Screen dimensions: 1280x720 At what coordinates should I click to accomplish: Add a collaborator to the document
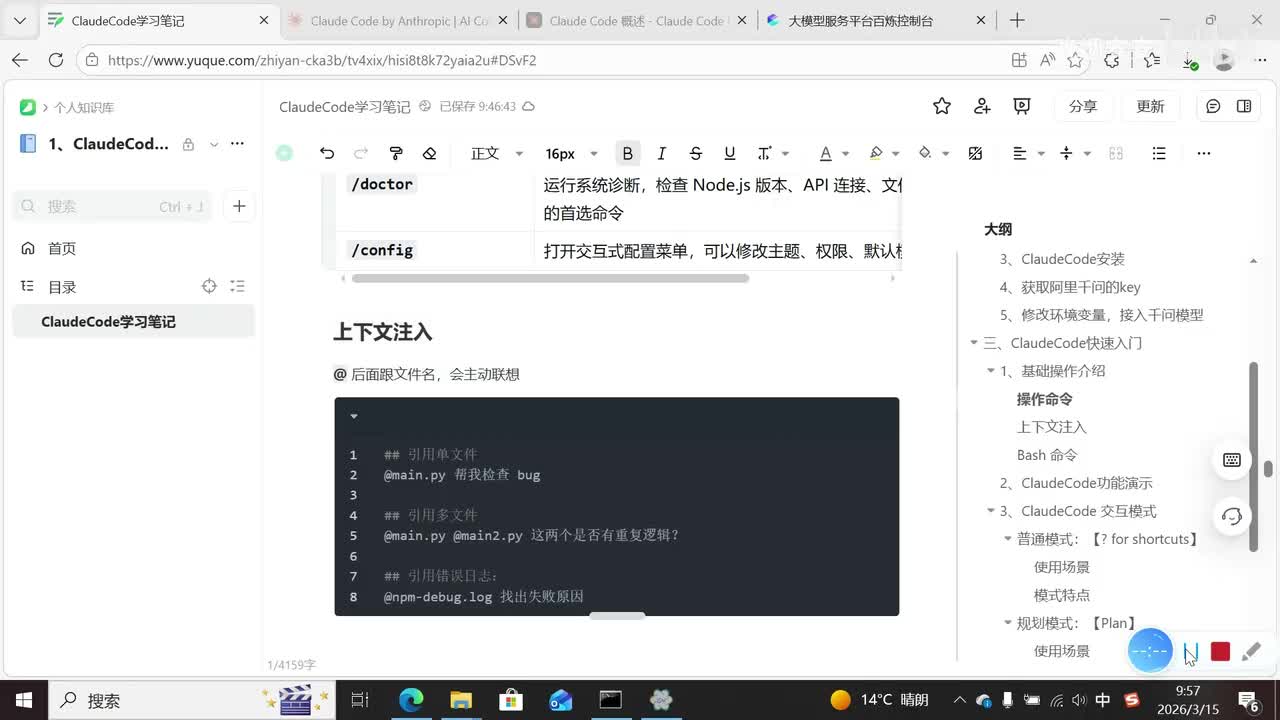[x=982, y=106]
